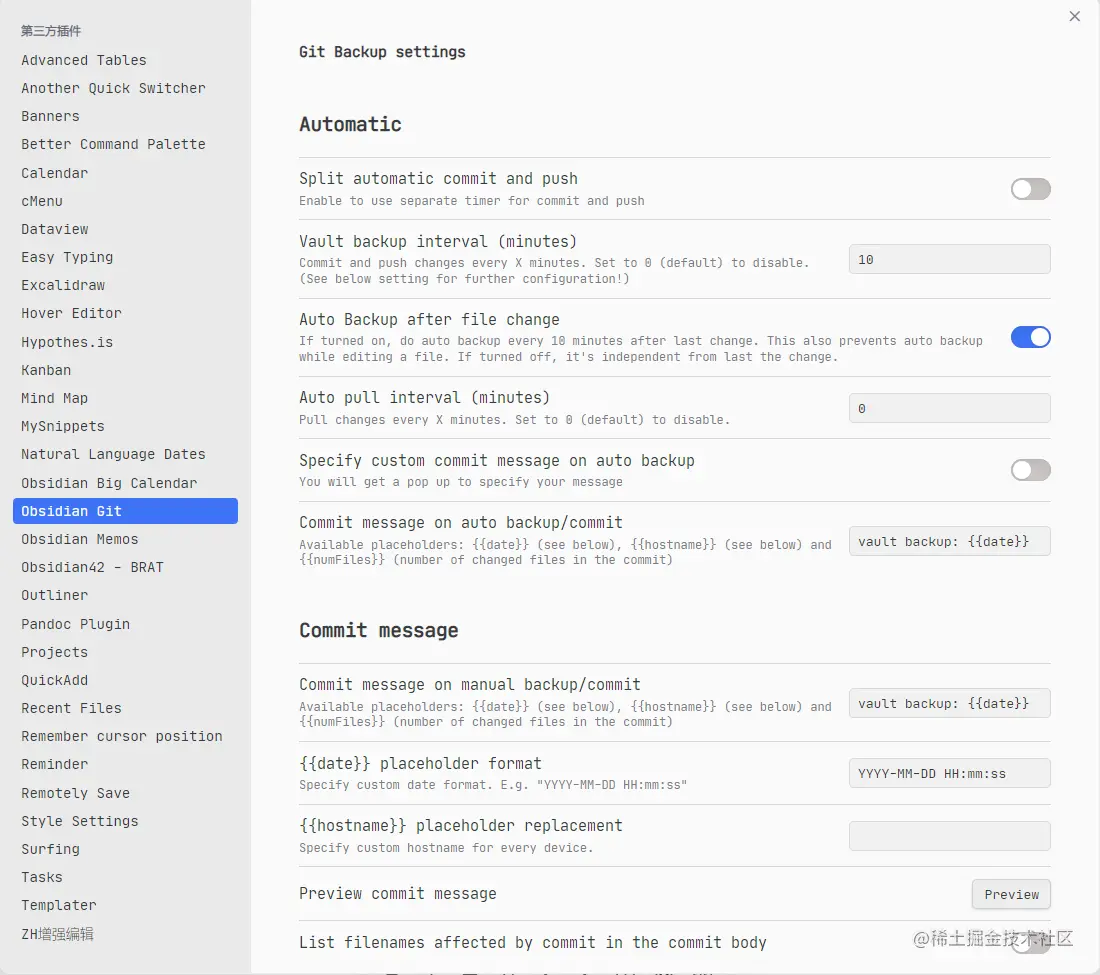Toggle Specify custom commit message on auto backup

click(1030, 470)
